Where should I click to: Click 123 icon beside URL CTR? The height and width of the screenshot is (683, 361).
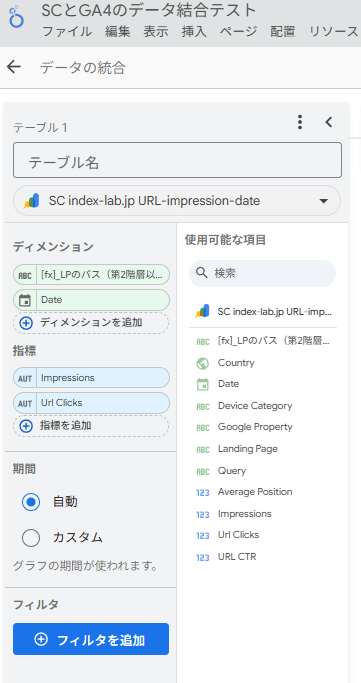(x=203, y=558)
